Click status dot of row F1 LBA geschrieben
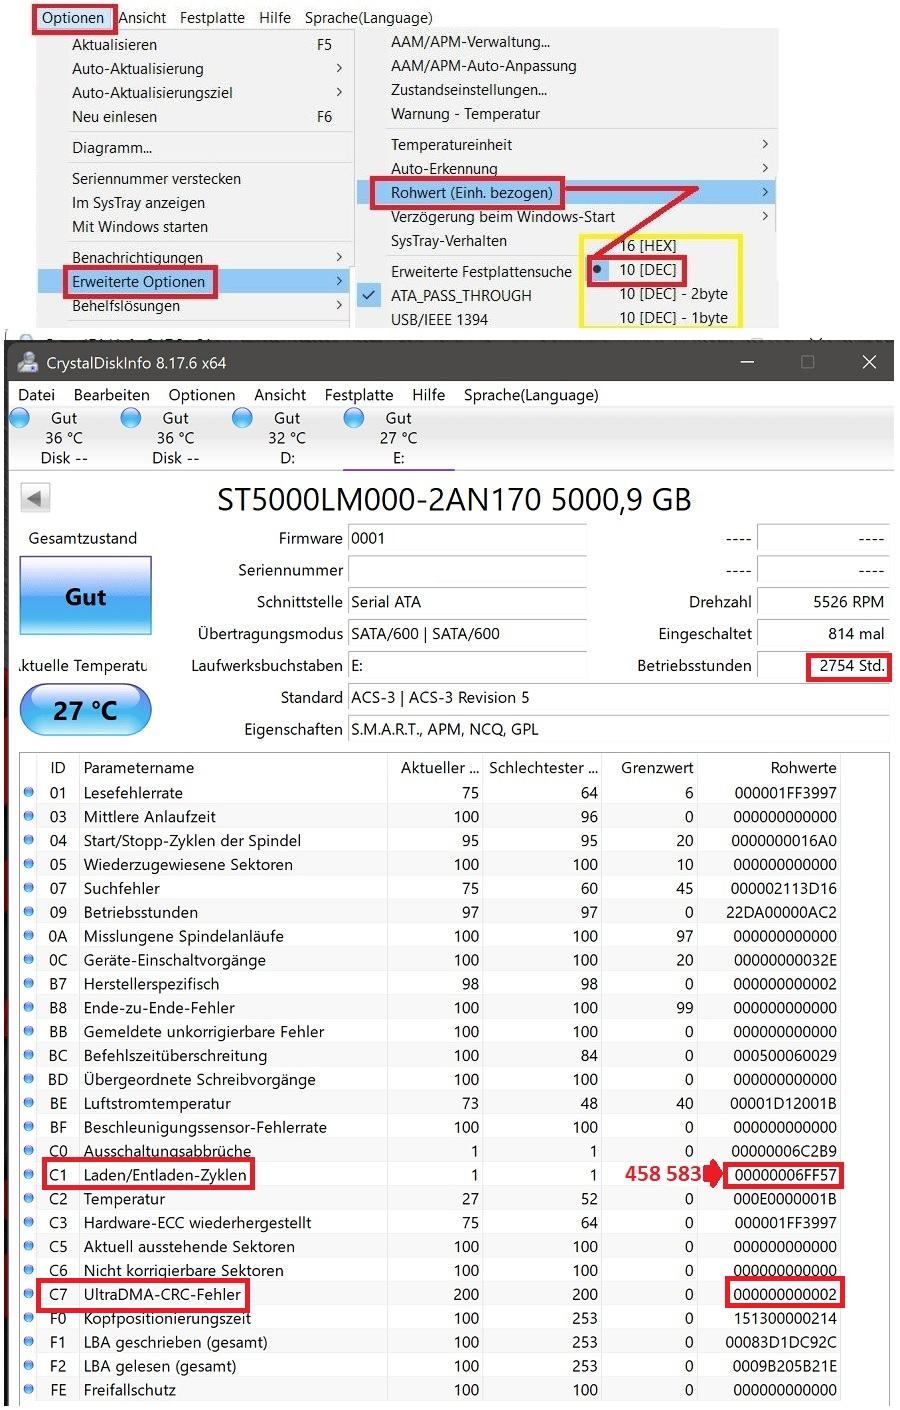This screenshot has width=900, height=1410. point(29,1343)
